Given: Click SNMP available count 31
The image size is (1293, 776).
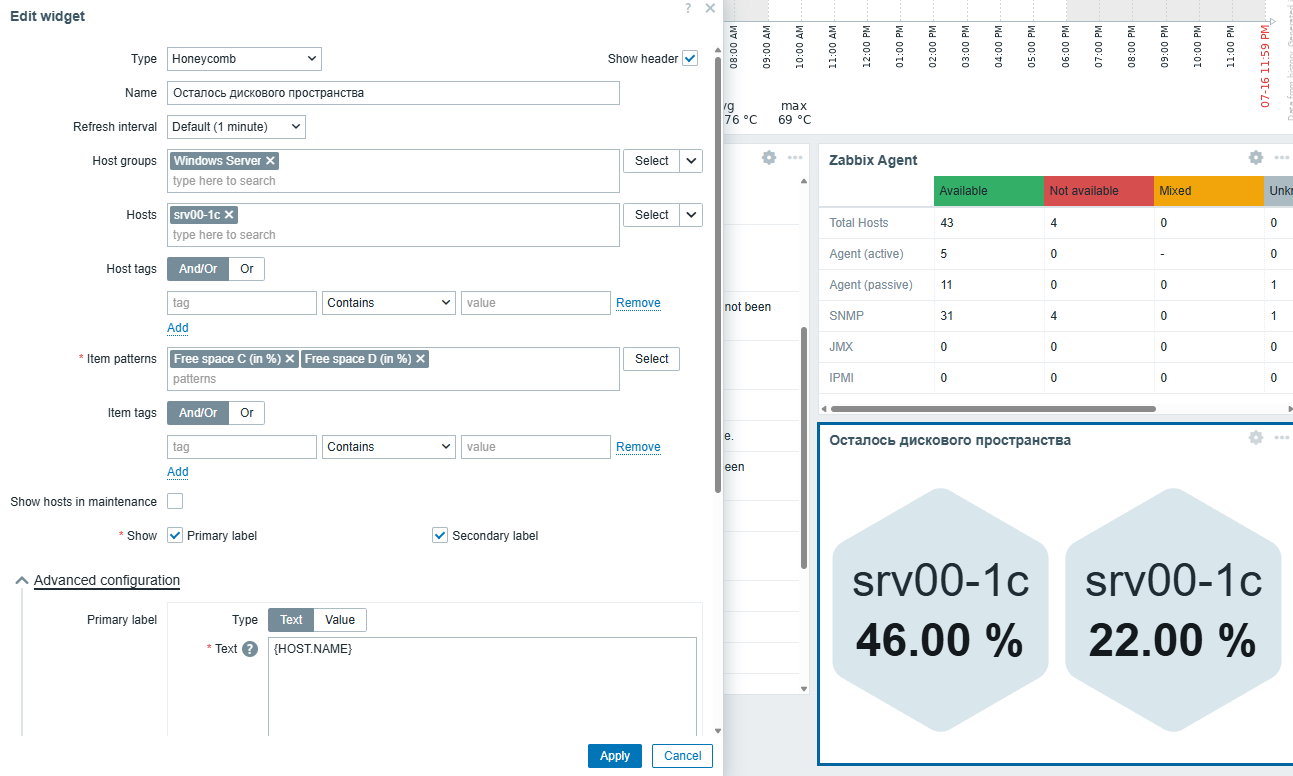Looking at the screenshot, I should tap(947, 316).
